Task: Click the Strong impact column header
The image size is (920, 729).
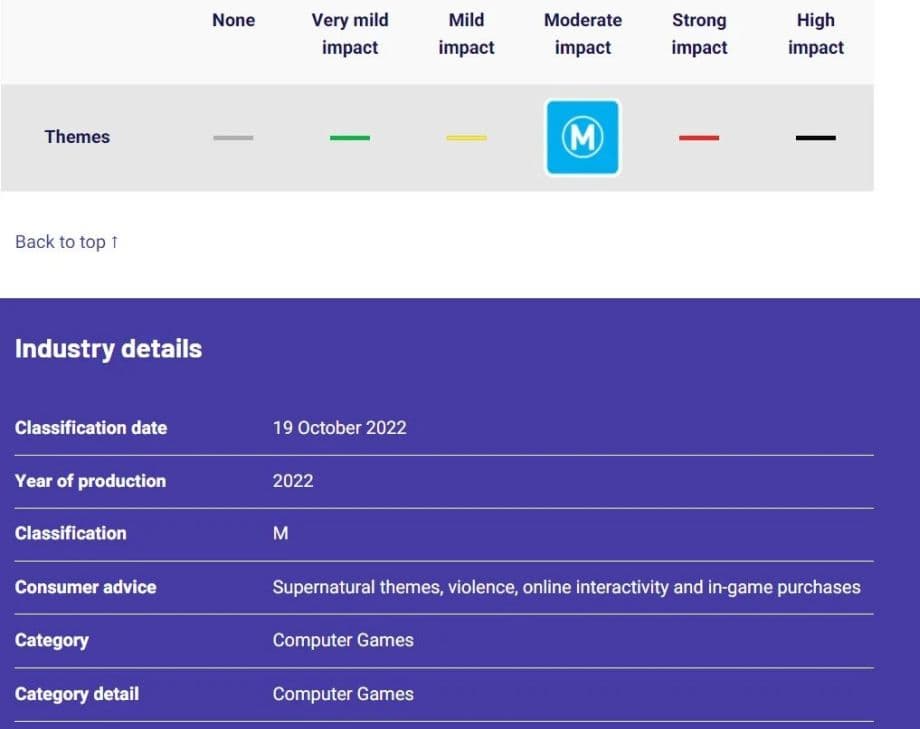Action: tap(699, 34)
